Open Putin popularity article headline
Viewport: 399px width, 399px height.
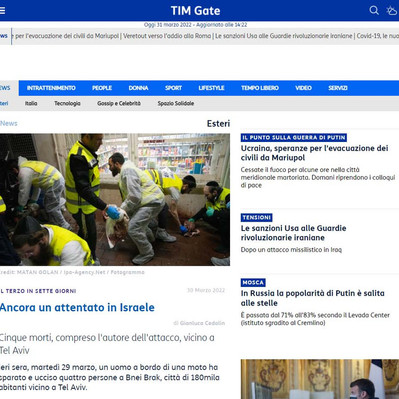click(x=313, y=298)
